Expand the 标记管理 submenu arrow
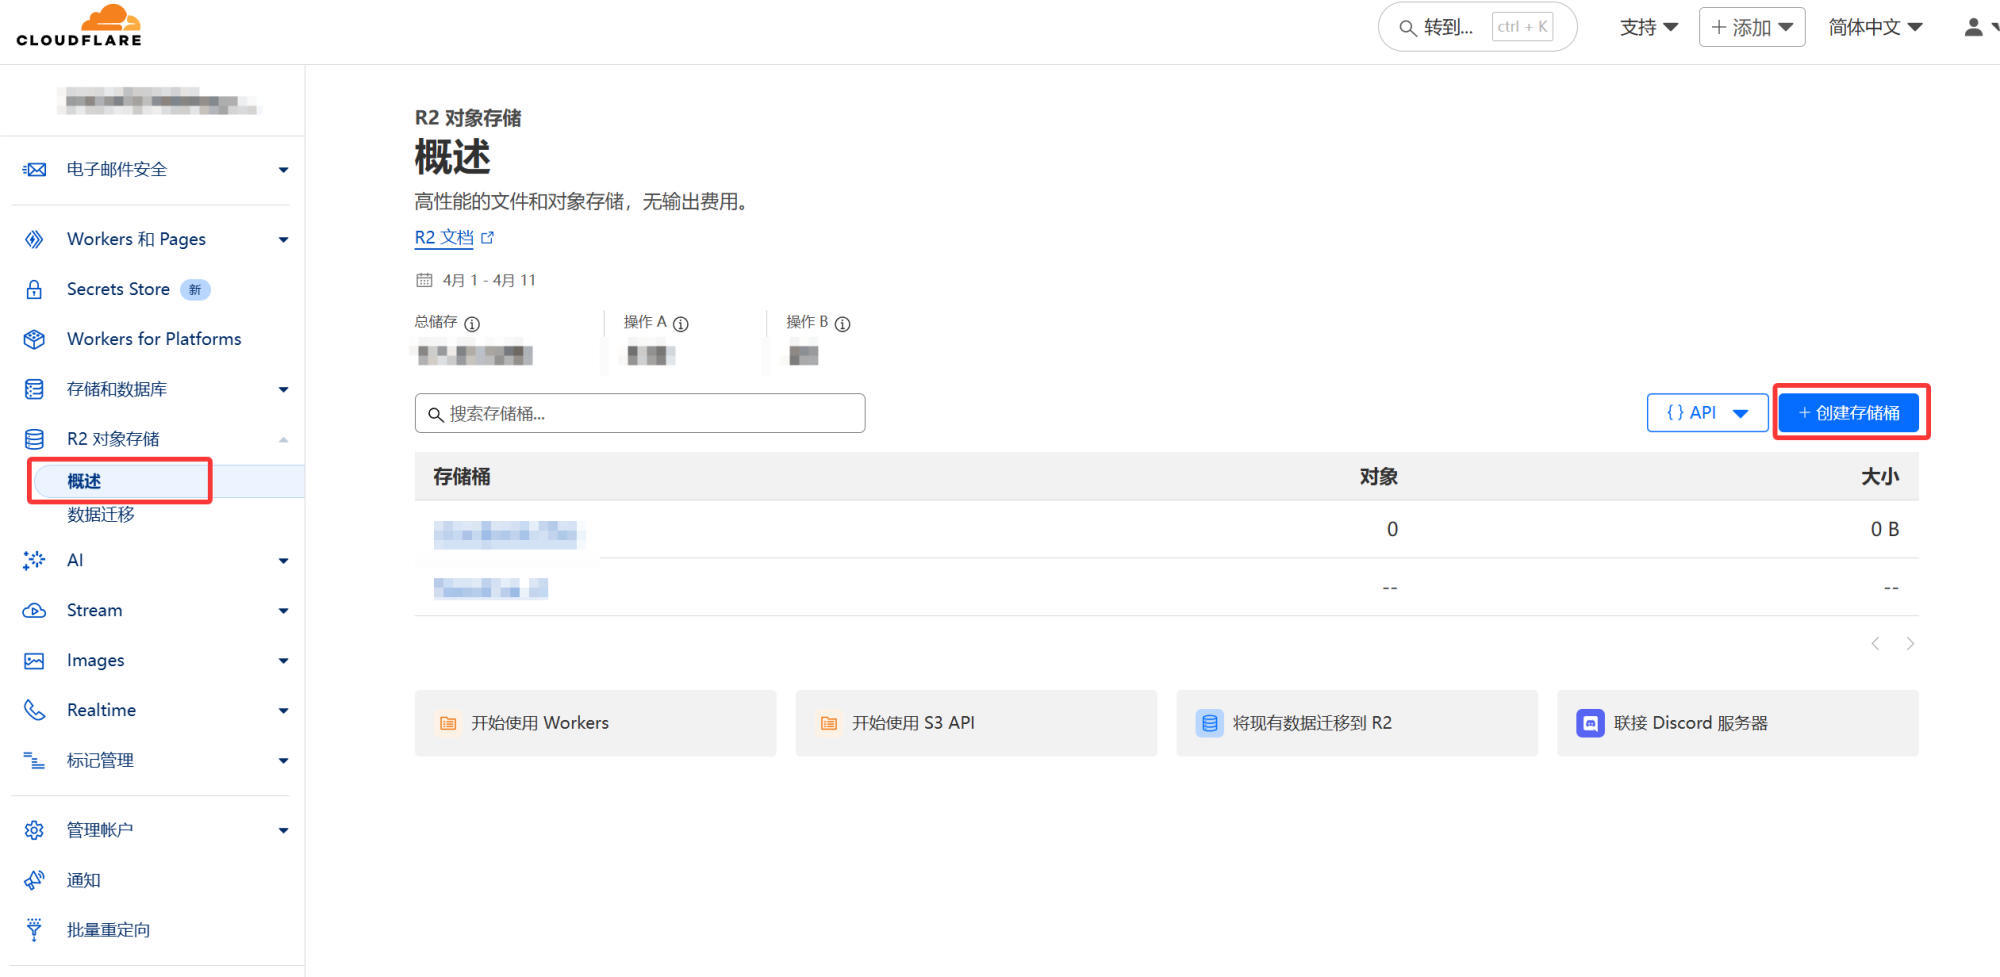The image size is (2000, 977). [284, 761]
